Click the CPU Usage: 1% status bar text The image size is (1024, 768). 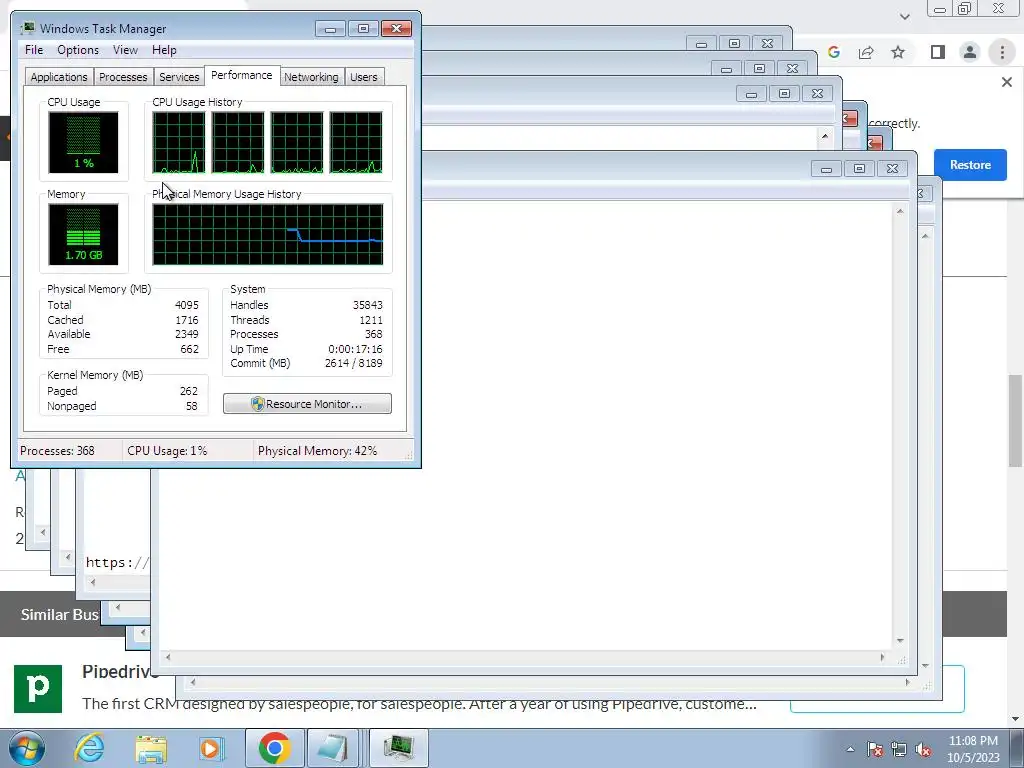pyautogui.click(x=167, y=451)
